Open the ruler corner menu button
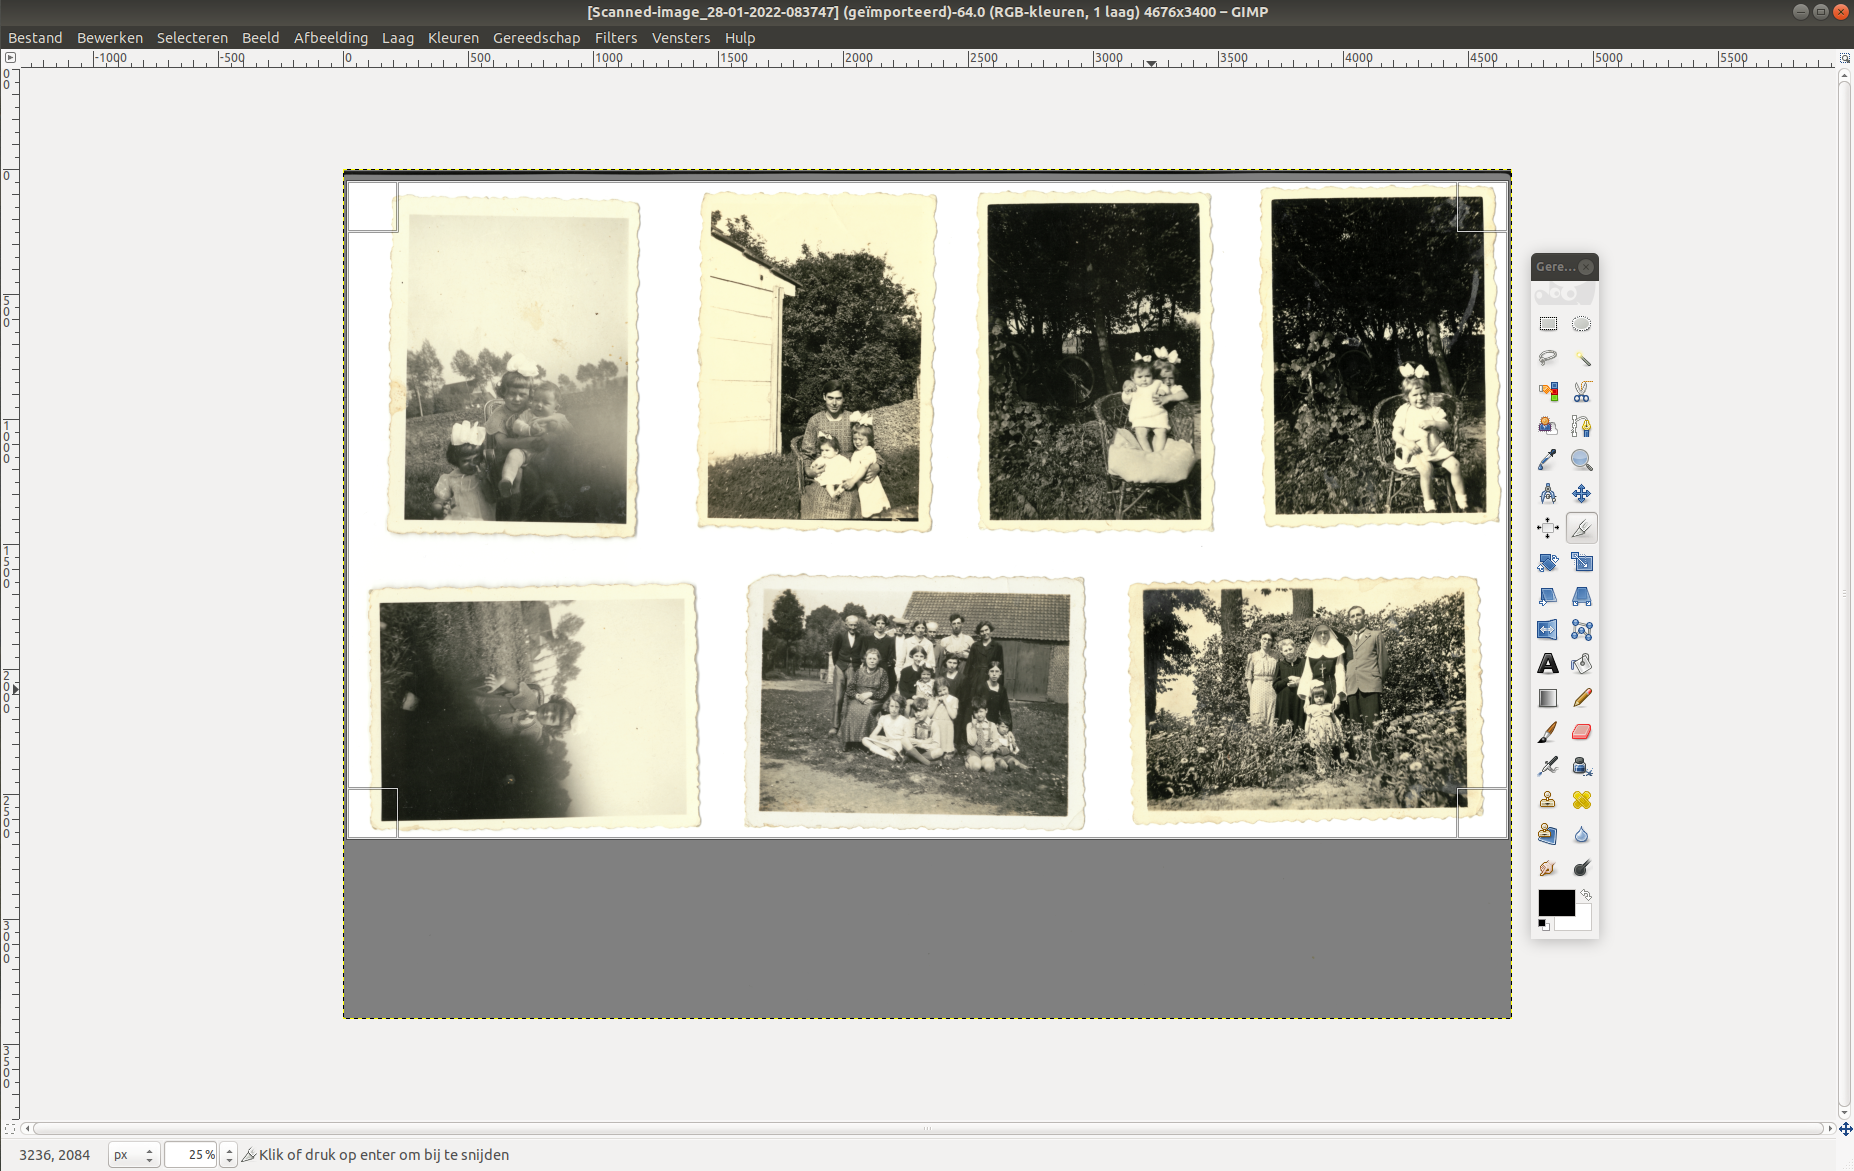 tap(10, 58)
